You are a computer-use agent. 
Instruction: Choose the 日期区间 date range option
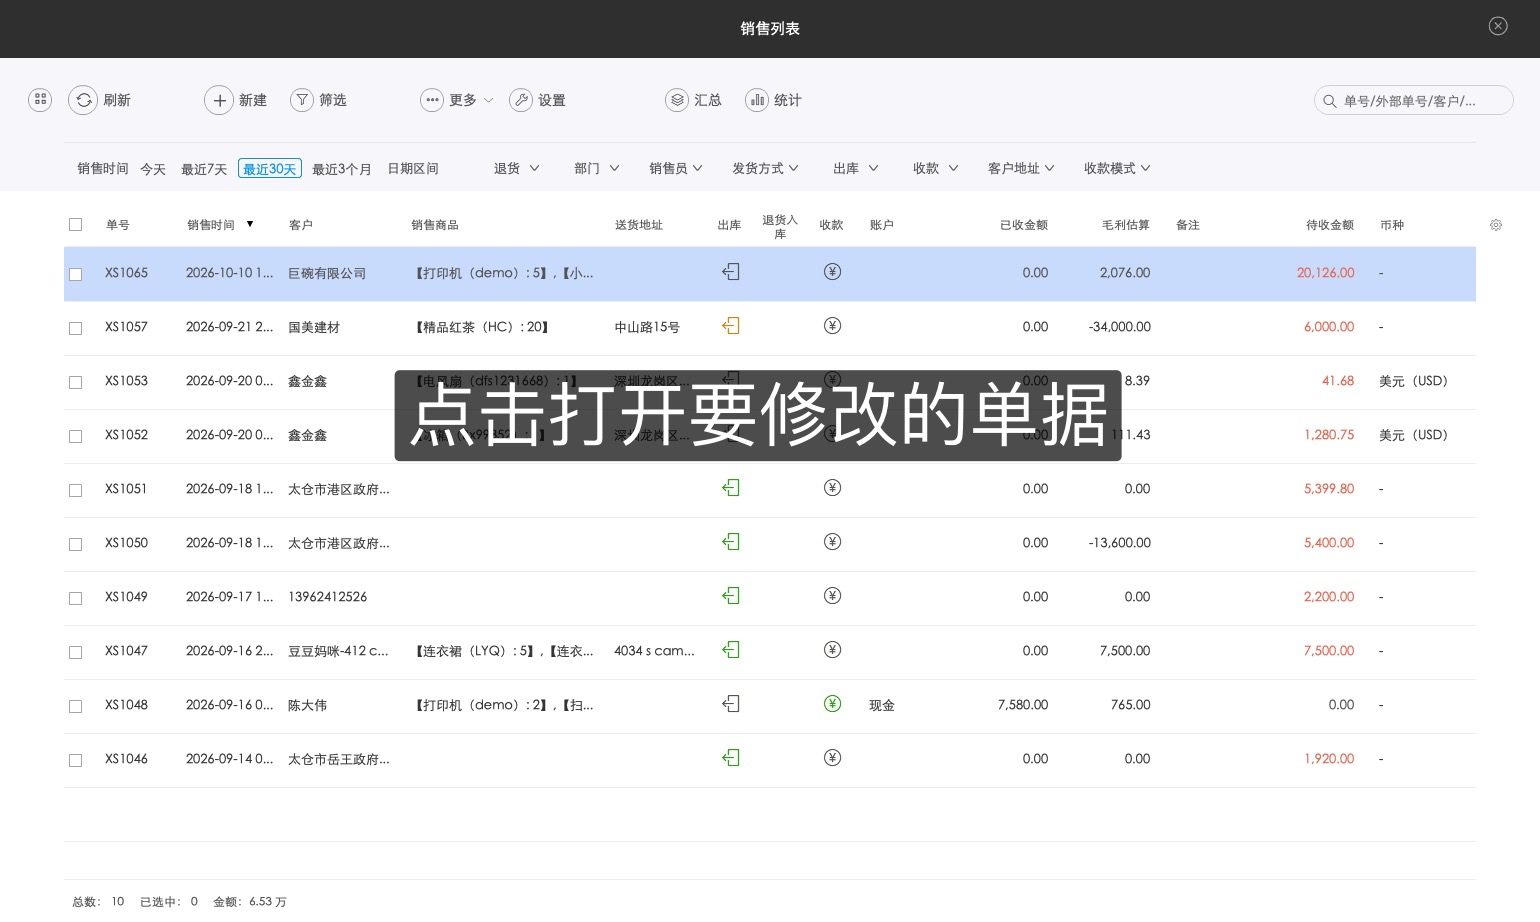(x=413, y=169)
